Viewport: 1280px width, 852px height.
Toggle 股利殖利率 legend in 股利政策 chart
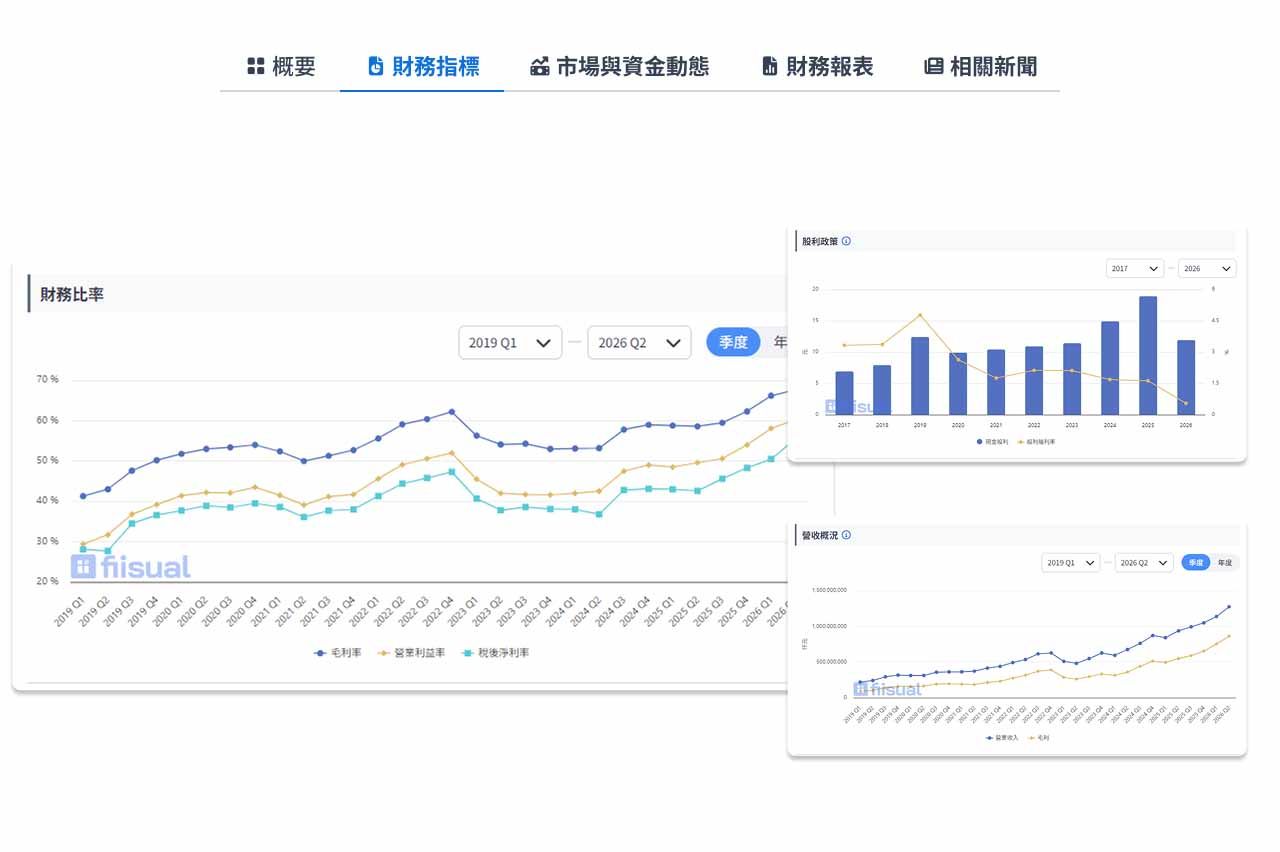pyautogui.click(x=1037, y=441)
